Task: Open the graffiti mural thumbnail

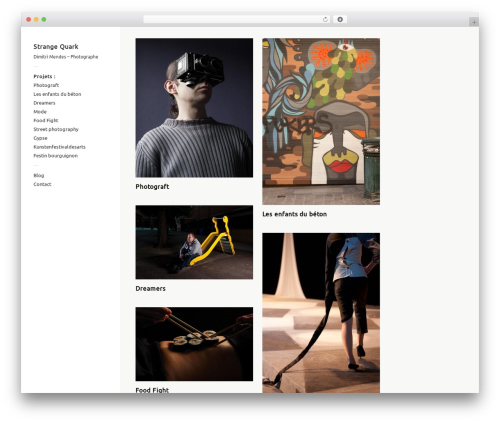Action: pos(321,121)
